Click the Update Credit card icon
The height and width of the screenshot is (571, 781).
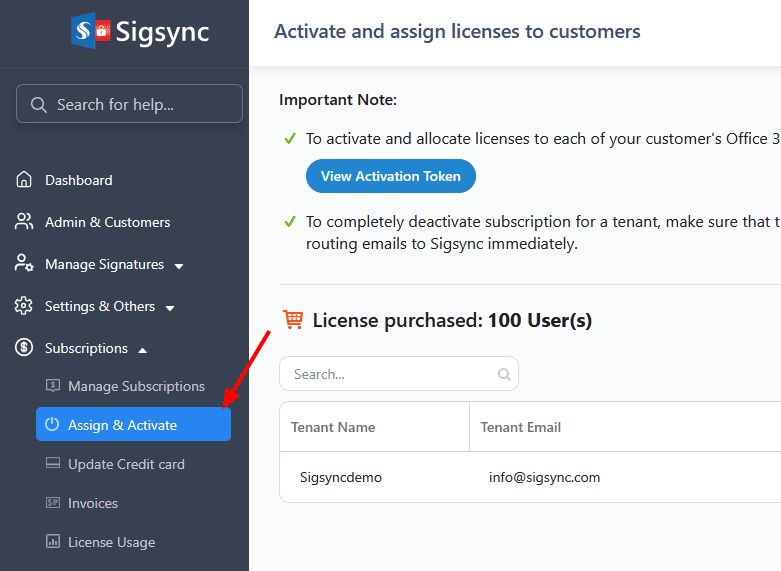coord(53,463)
